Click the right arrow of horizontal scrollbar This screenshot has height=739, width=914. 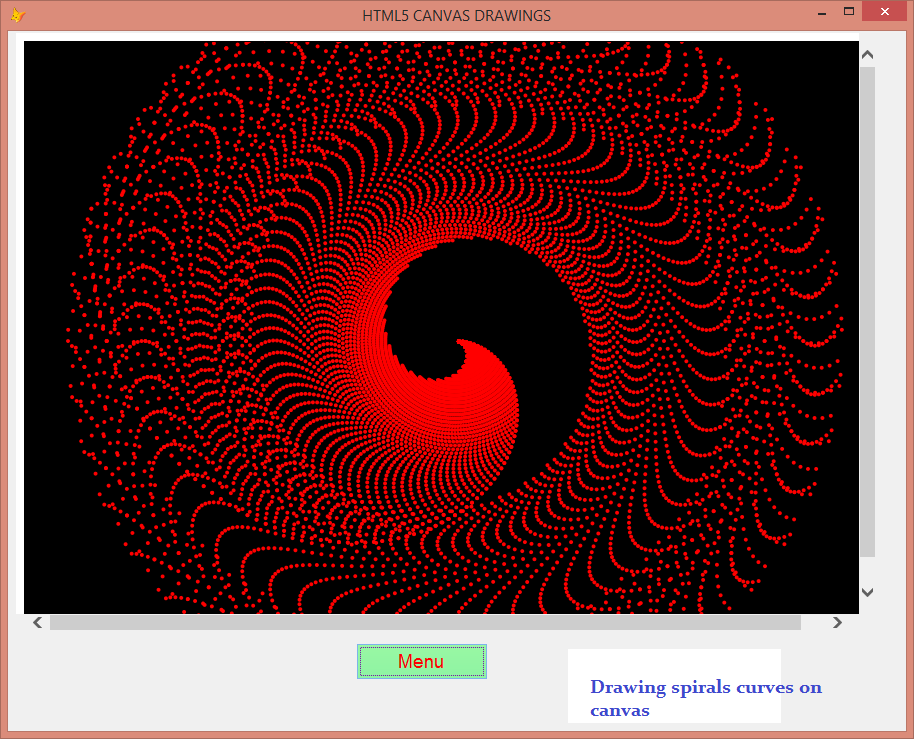(x=837, y=622)
